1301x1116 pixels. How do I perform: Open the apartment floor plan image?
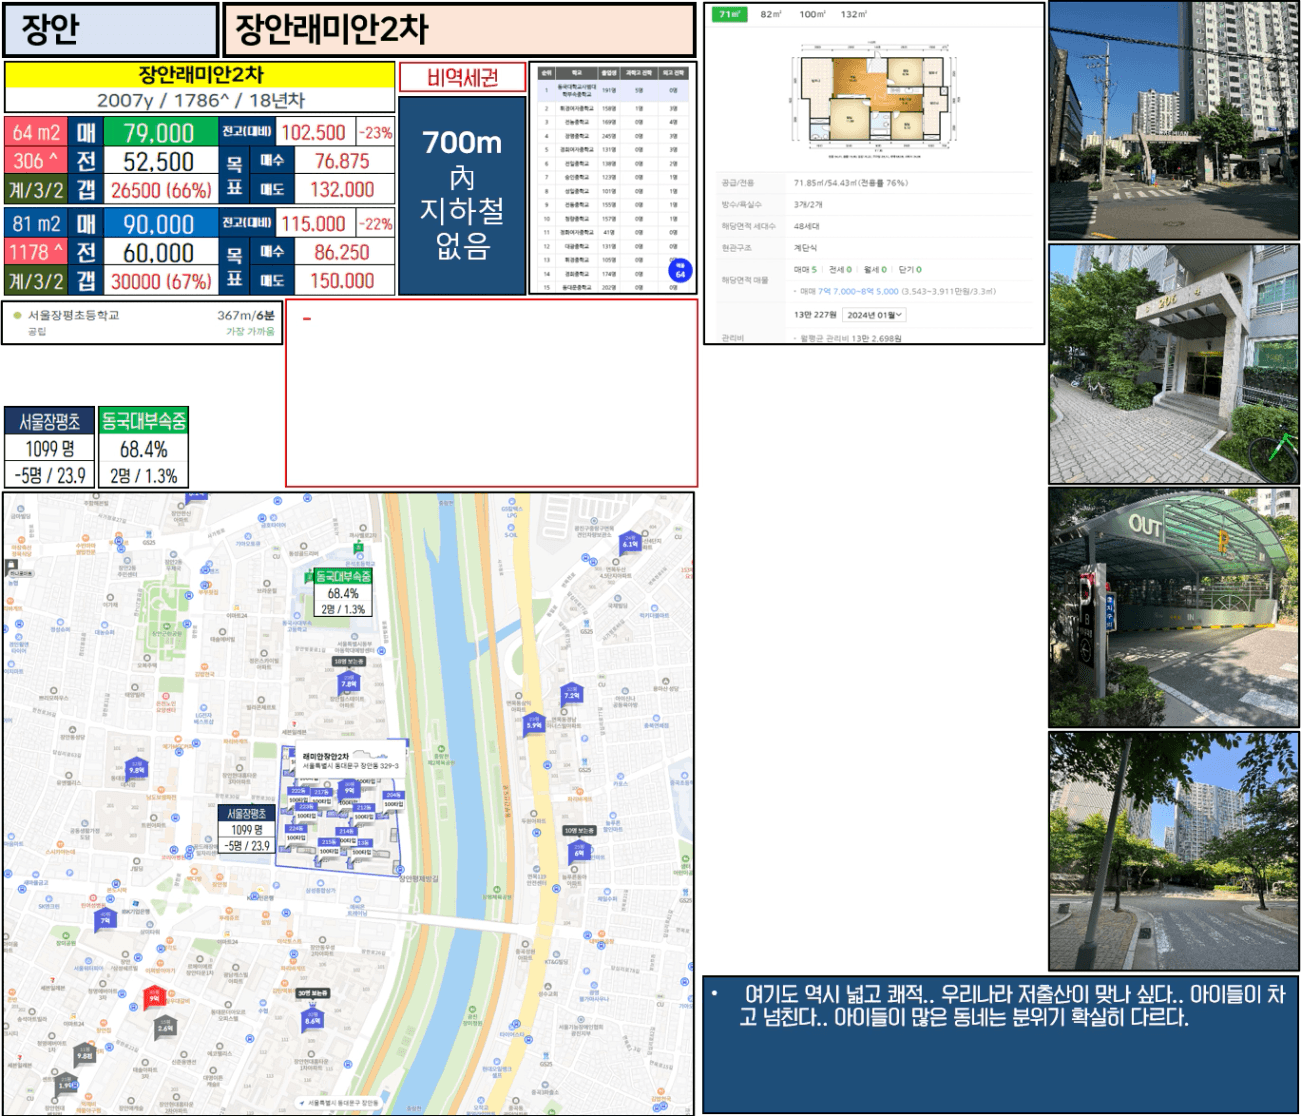(873, 101)
